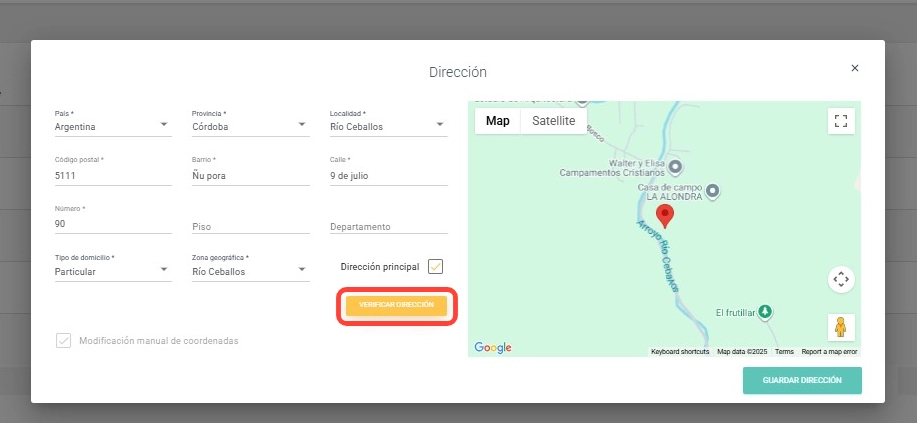Toggle fullscreen view on the map
This screenshot has height=423, width=917.
841,121
